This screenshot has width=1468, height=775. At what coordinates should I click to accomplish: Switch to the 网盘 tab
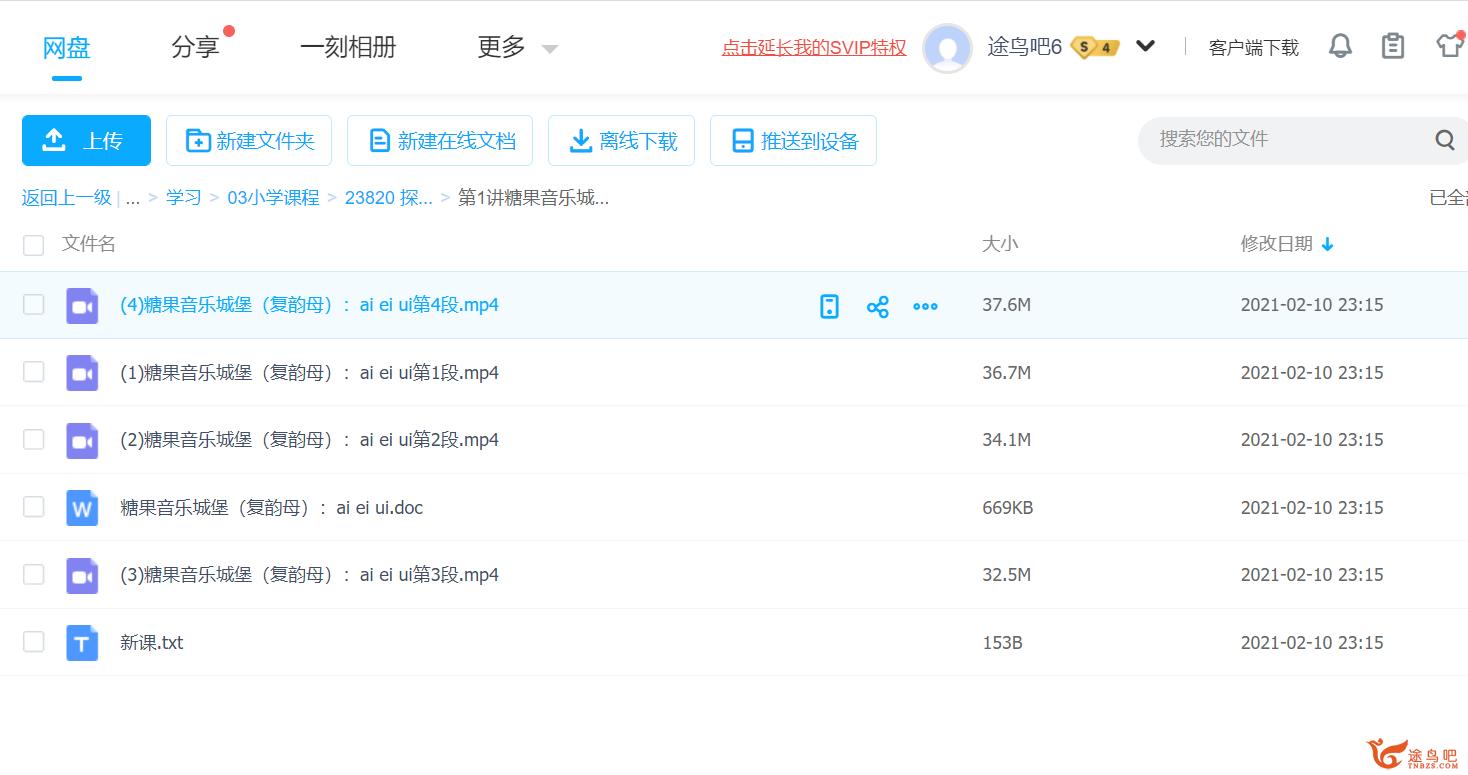[67, 47]
